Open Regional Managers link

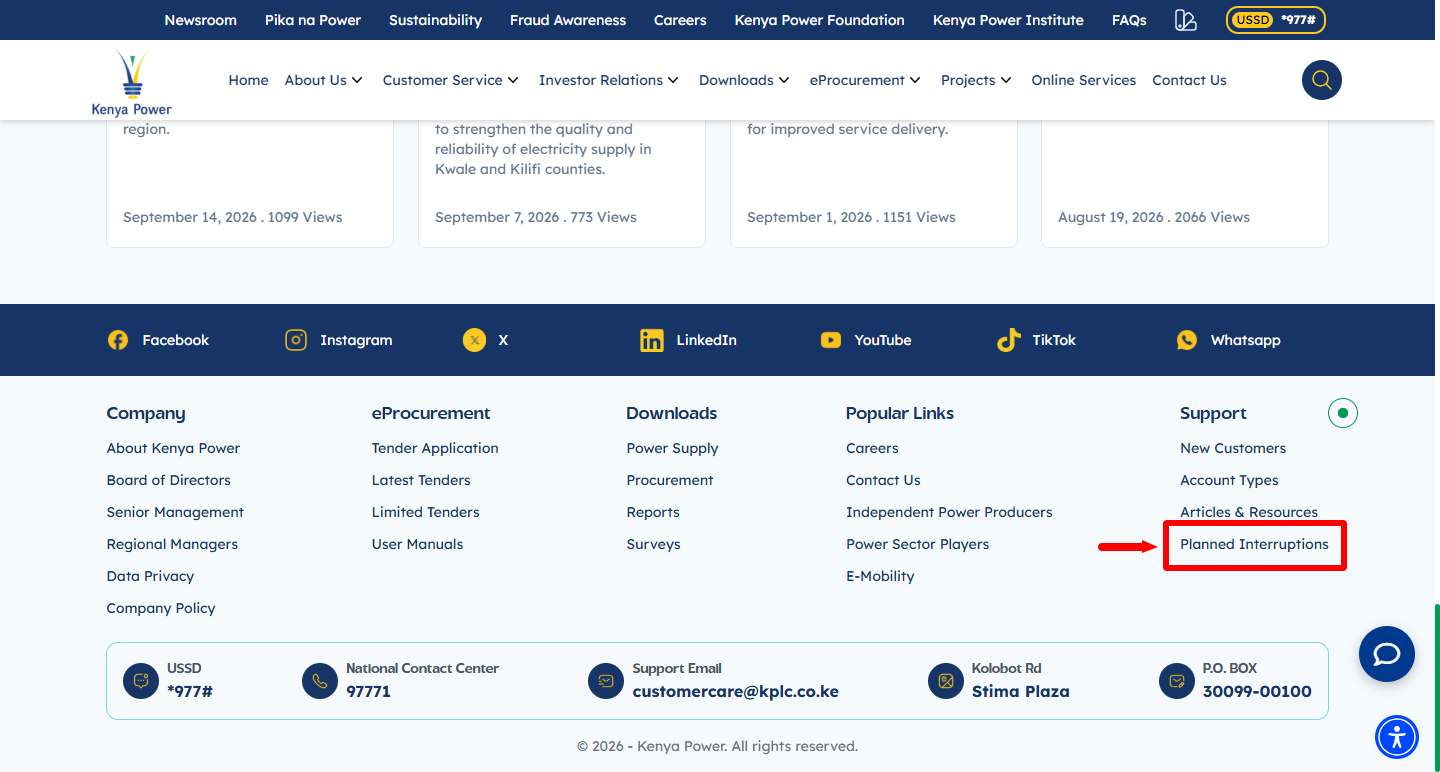(172, 544)
